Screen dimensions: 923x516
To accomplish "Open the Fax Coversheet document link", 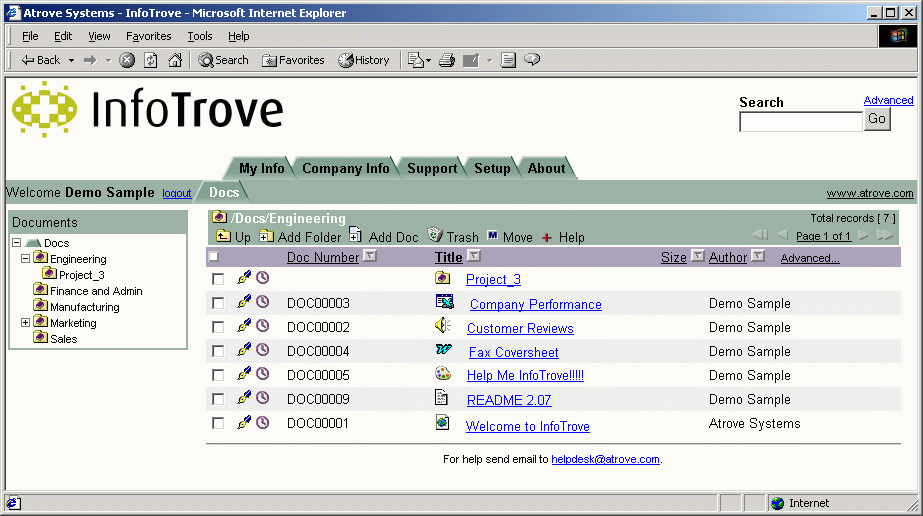I will (x=513, y=352).
